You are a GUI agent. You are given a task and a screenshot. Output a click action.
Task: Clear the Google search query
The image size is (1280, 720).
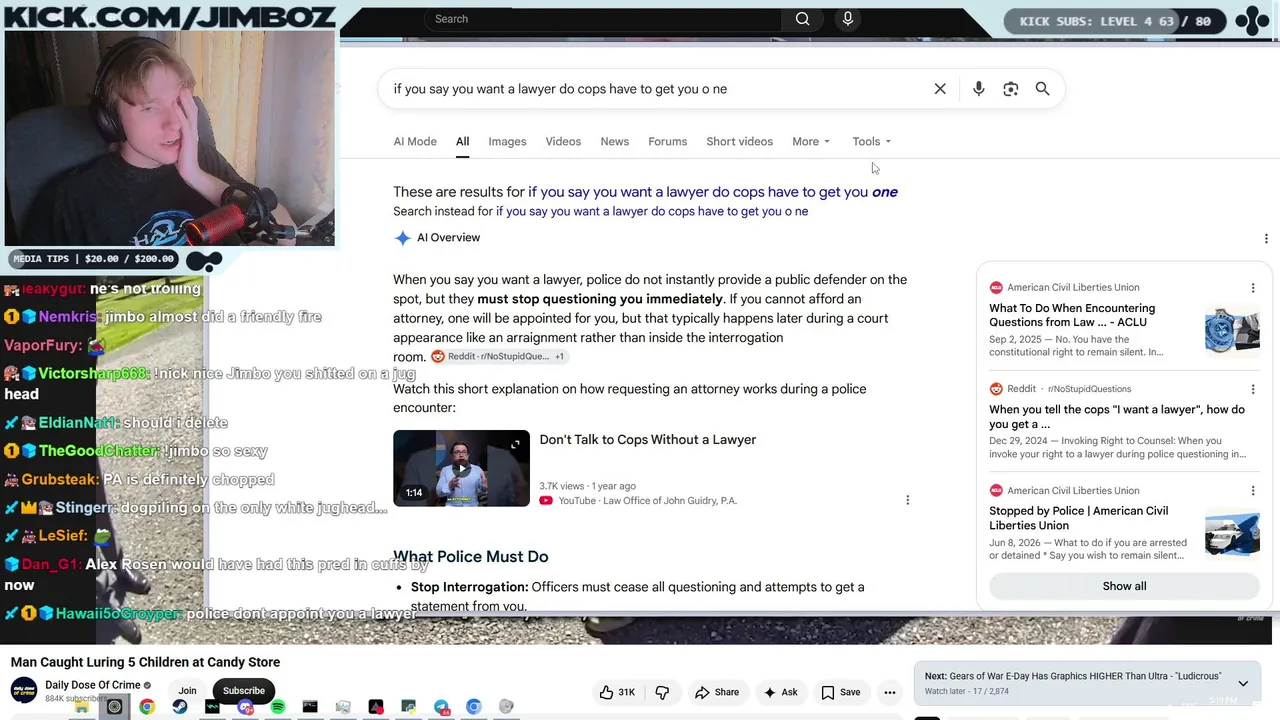pyautogui.click(x=940, y=89)
